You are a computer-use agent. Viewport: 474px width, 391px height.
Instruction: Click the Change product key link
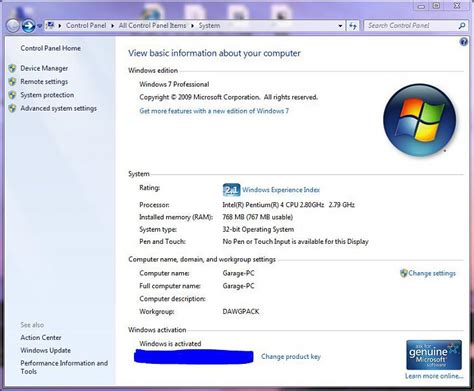pyautogui.click(x=291, y=357)
